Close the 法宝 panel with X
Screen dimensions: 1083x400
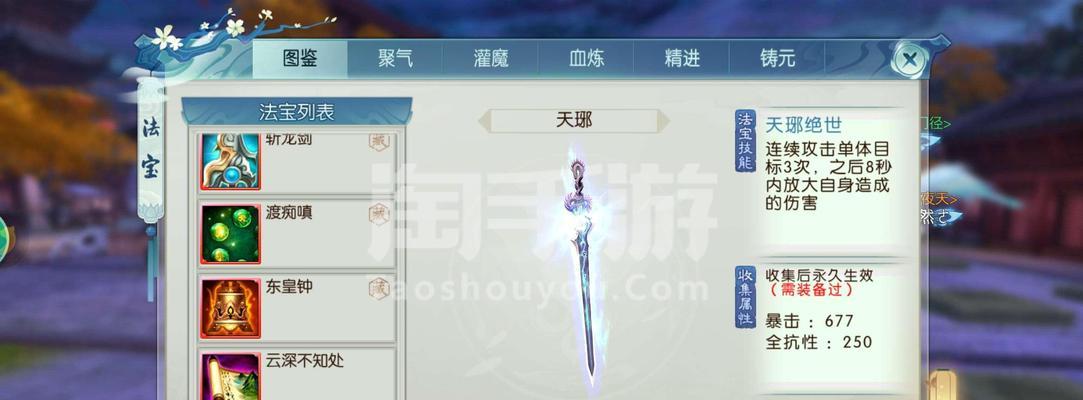(x=910, y=59)
